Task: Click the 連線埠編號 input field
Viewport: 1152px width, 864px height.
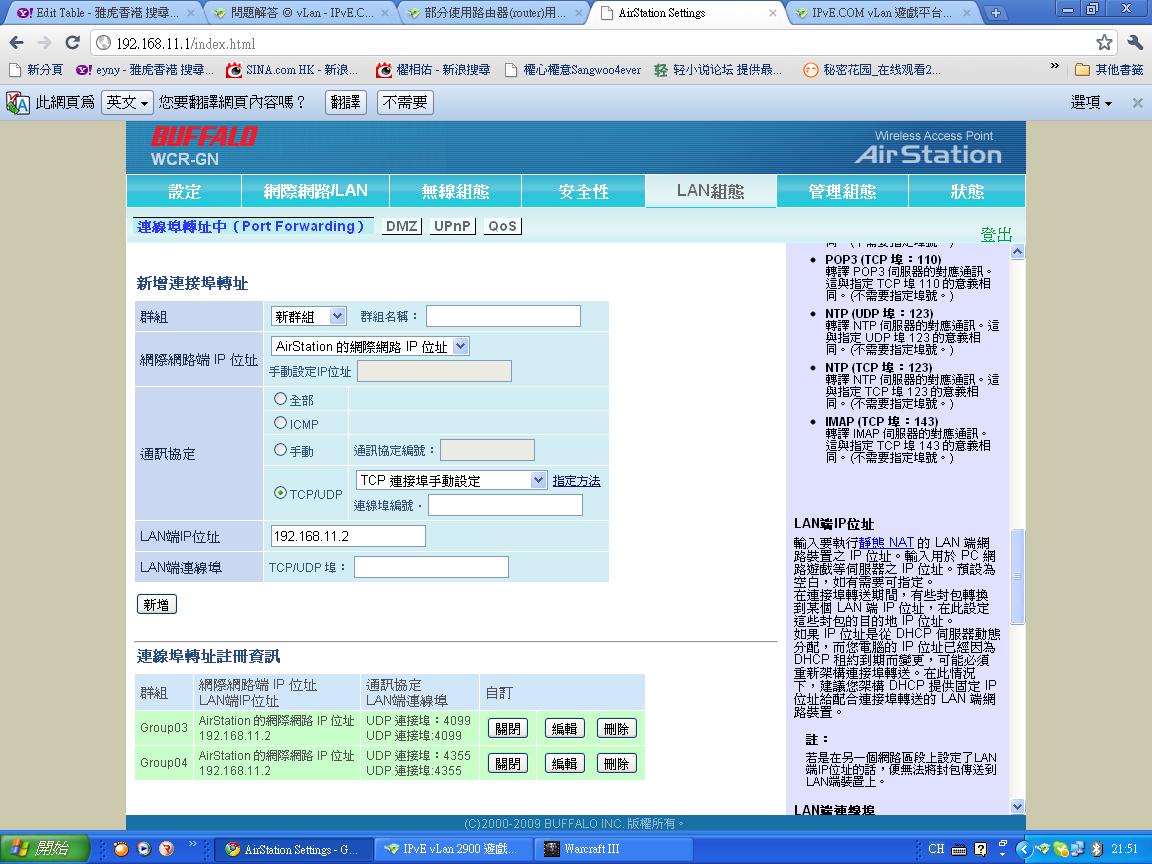Action: [505, 505]
